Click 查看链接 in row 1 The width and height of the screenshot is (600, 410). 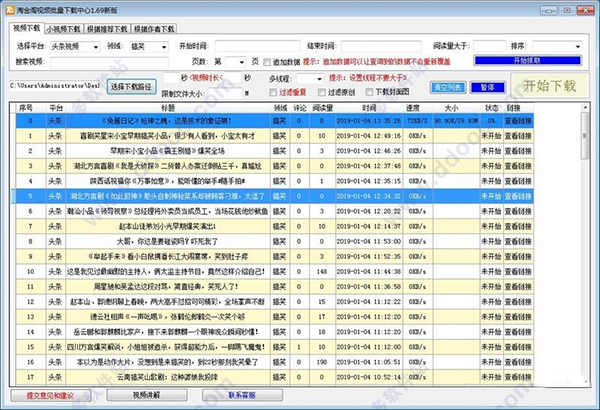coord(518,136)
